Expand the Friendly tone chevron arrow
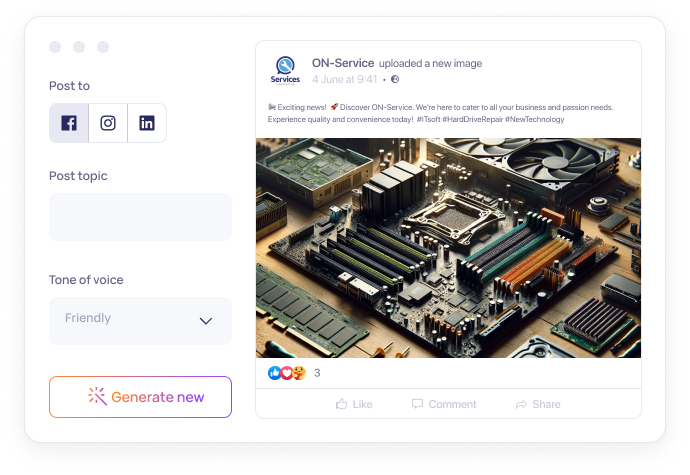 pos(206,321)
